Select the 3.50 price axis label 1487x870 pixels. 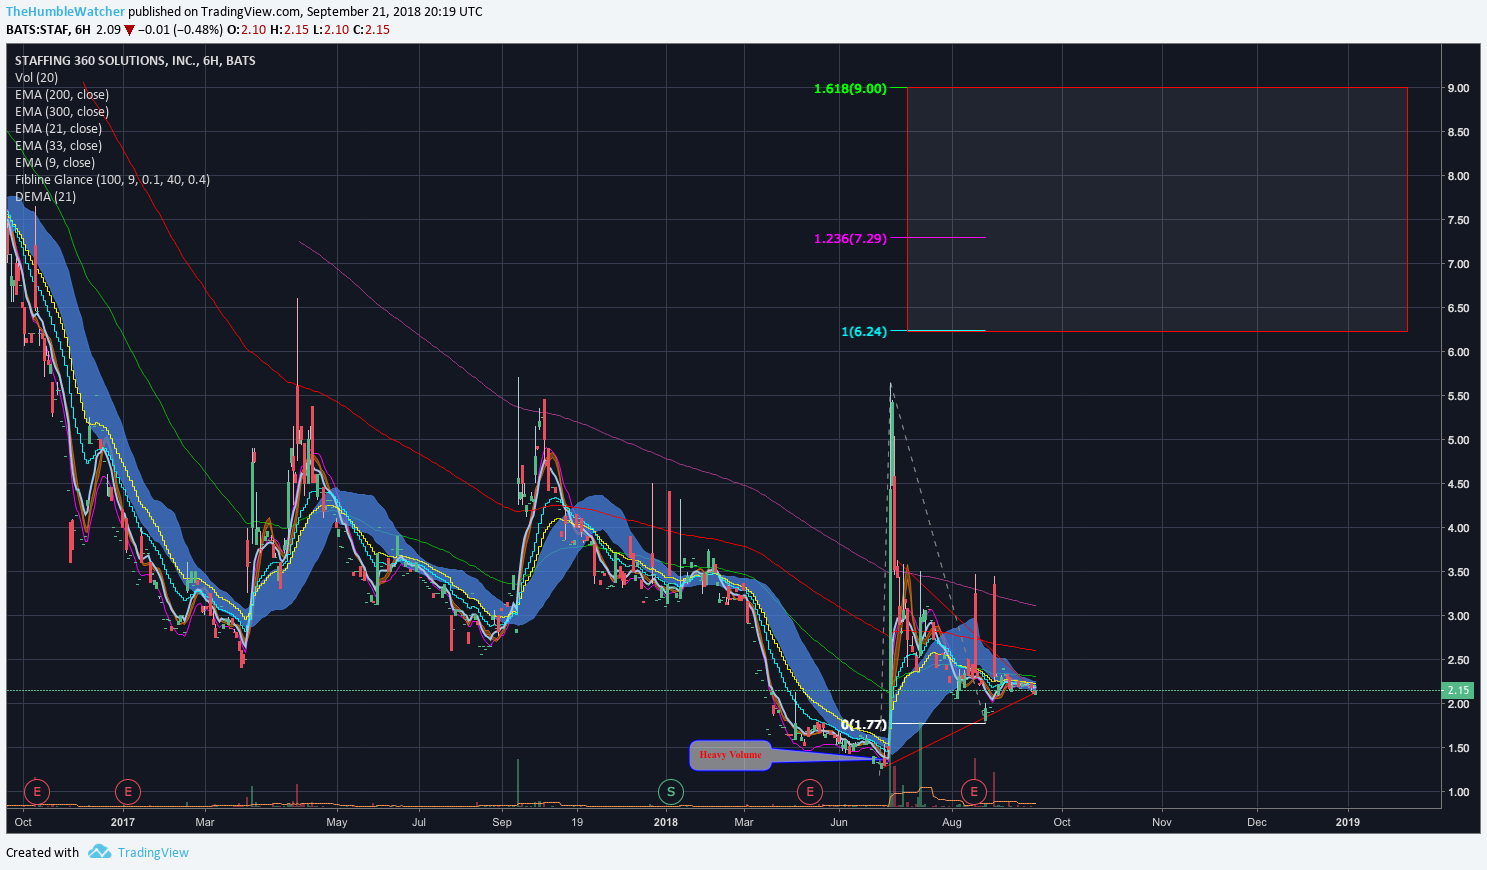tap(1458, 572)
